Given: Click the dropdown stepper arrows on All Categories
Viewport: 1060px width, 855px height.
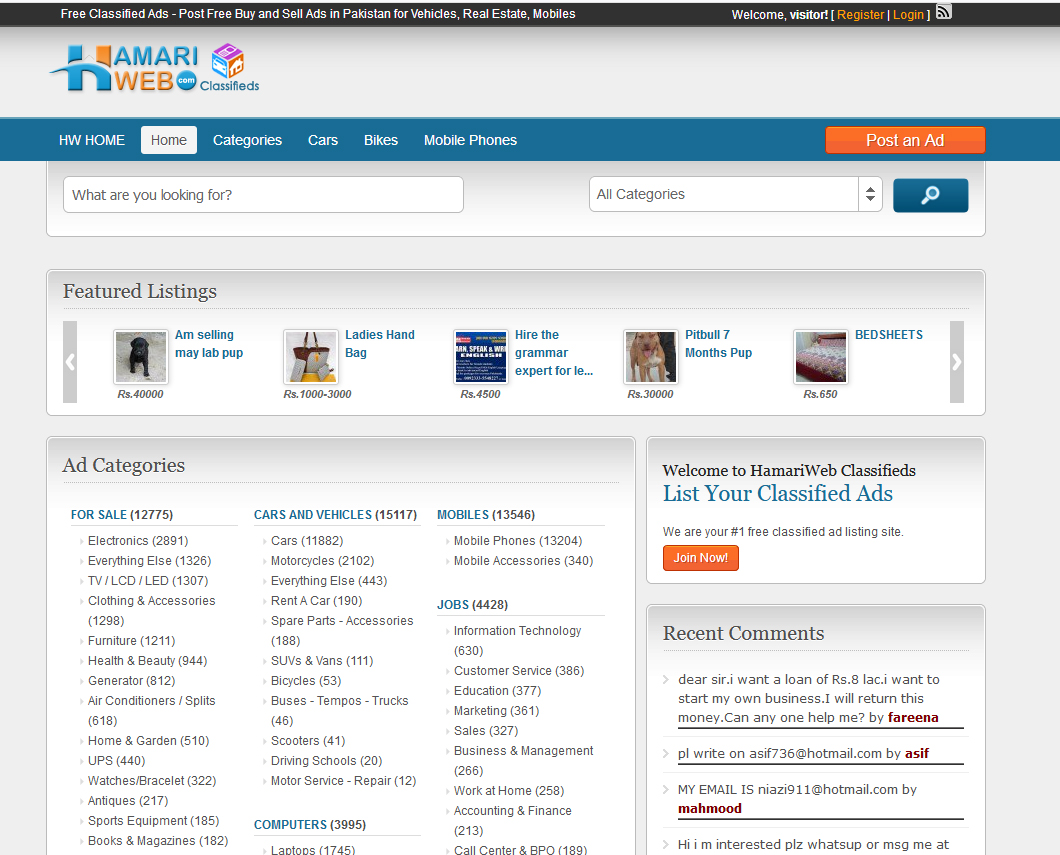Looking at the screenshot, I should pyautogui.click(x=869, y=194).
